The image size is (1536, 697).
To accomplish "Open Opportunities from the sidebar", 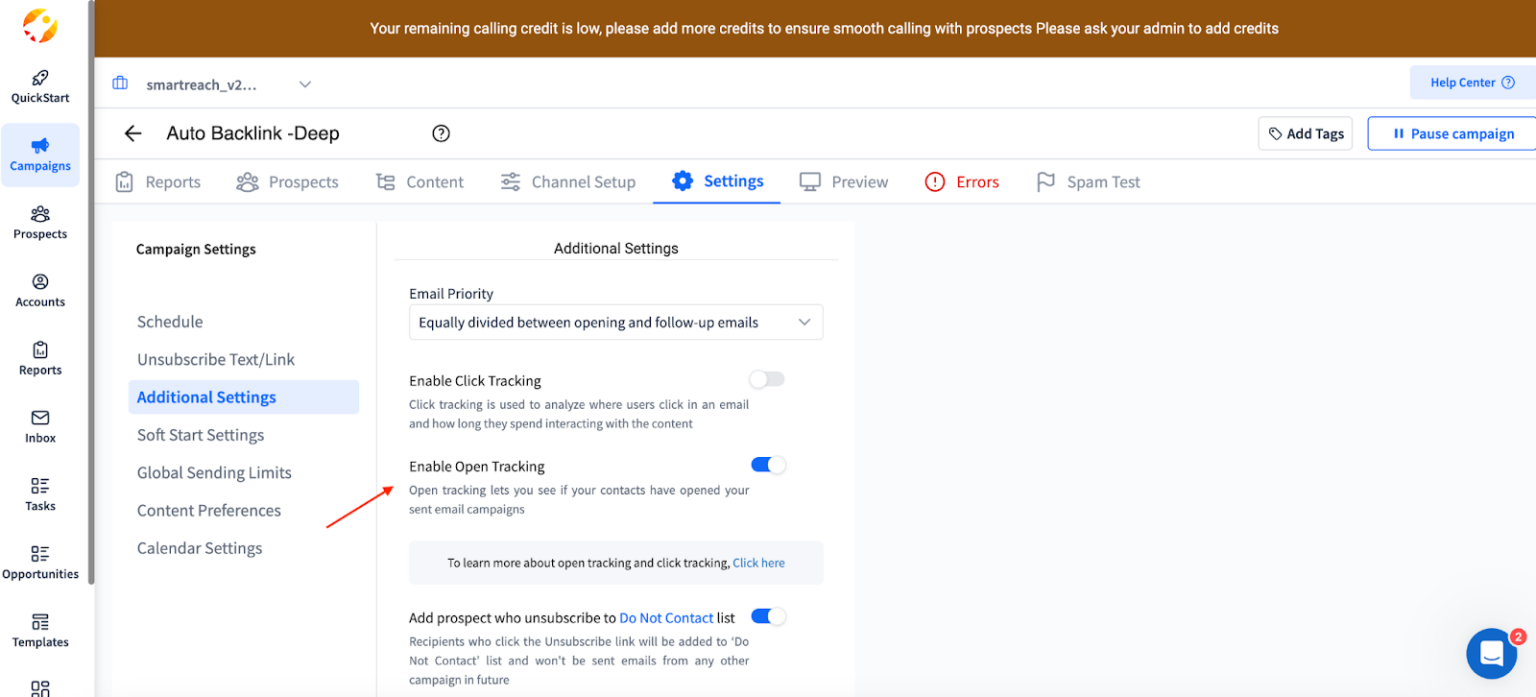I will pyautogui.click(x=40, y=562).
